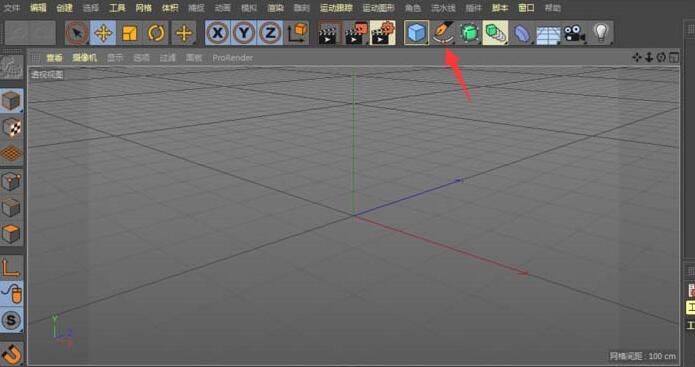Viewport: 695px width, 367px height.
Task: Toggle the Enable Axis L-shaped icon
Action: pyautogui.click(x=12, y=267)
